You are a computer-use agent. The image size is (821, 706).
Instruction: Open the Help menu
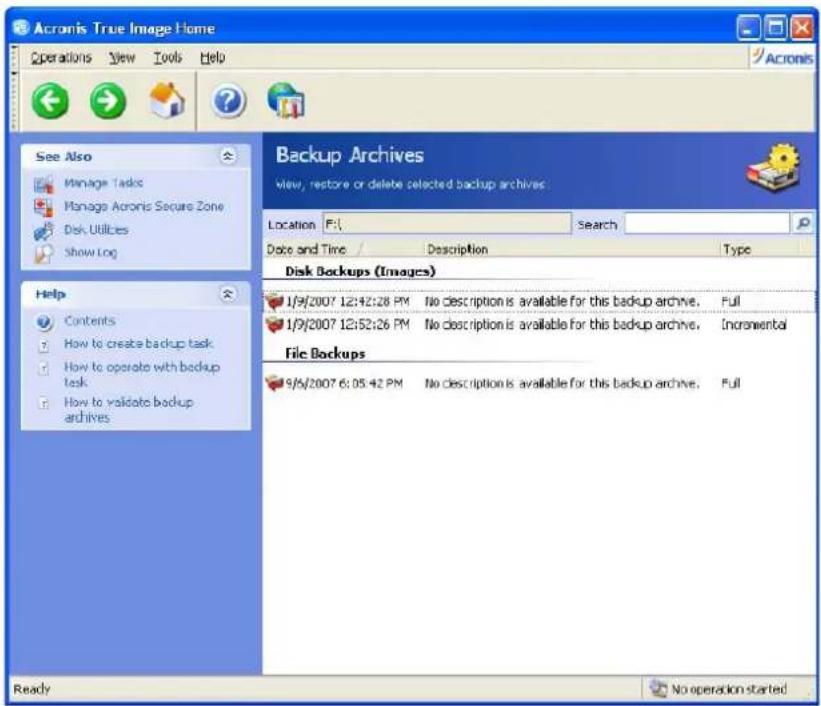click(x=213, y=57)
